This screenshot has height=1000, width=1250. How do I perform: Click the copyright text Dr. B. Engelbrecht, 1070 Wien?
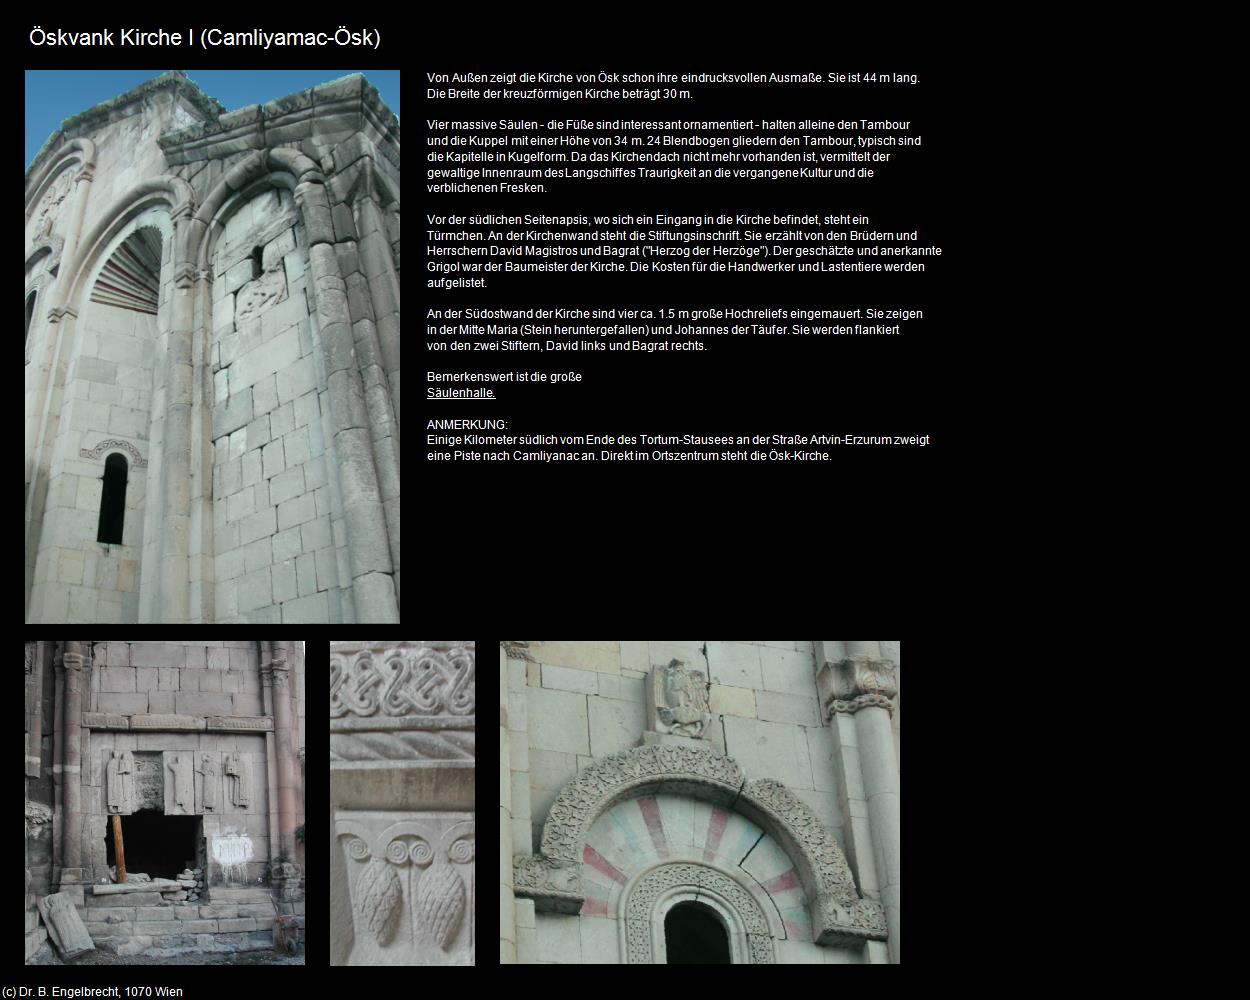pos(92,992)
